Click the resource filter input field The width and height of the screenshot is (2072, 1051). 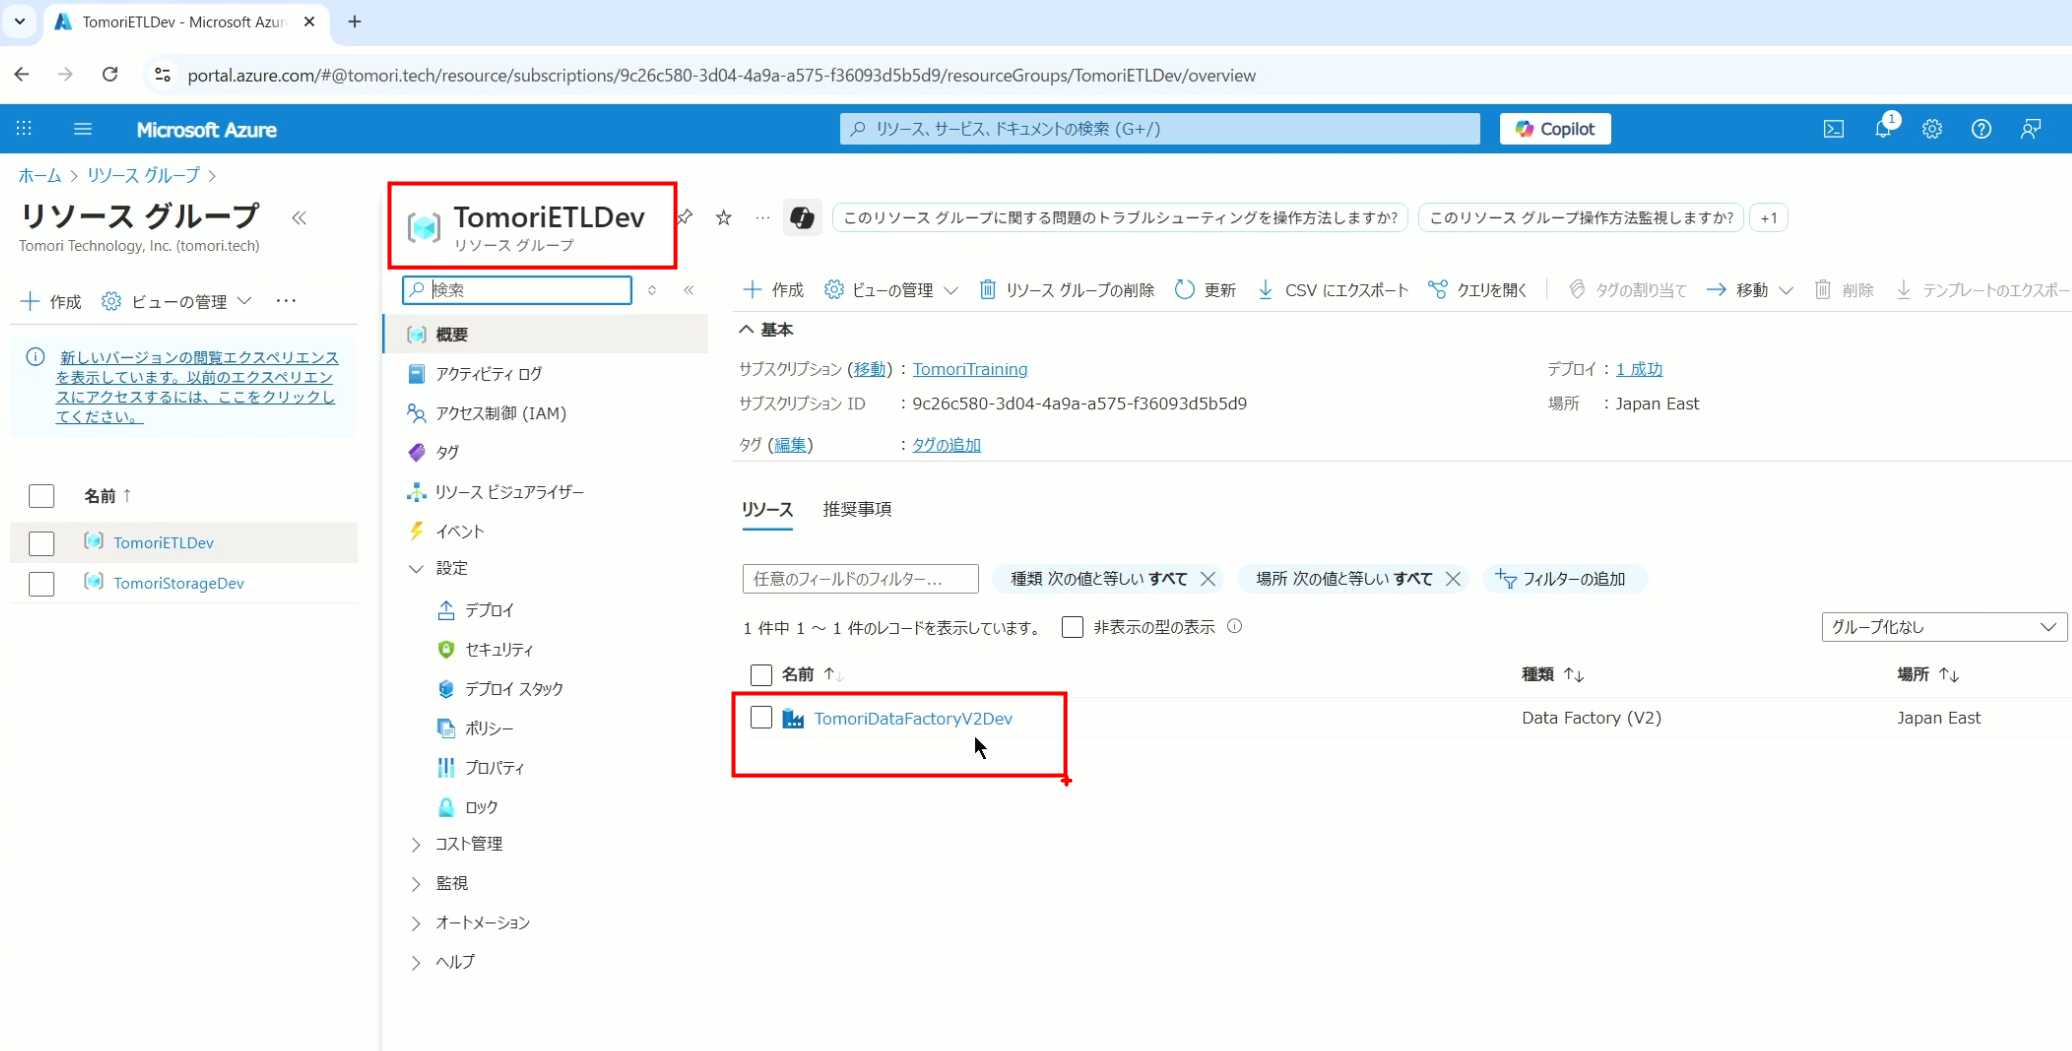click(x=860, y=579)
